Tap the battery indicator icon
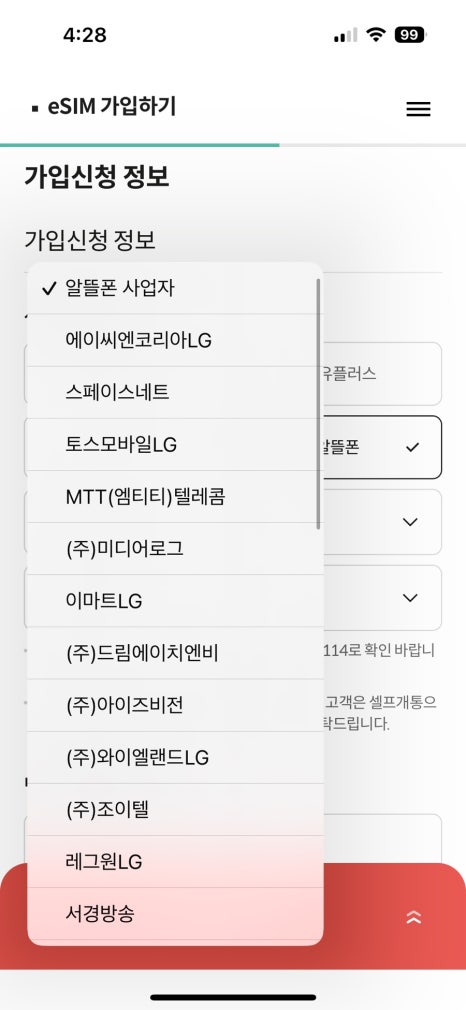Viewport: 466px width, 1010px height. 411,35
